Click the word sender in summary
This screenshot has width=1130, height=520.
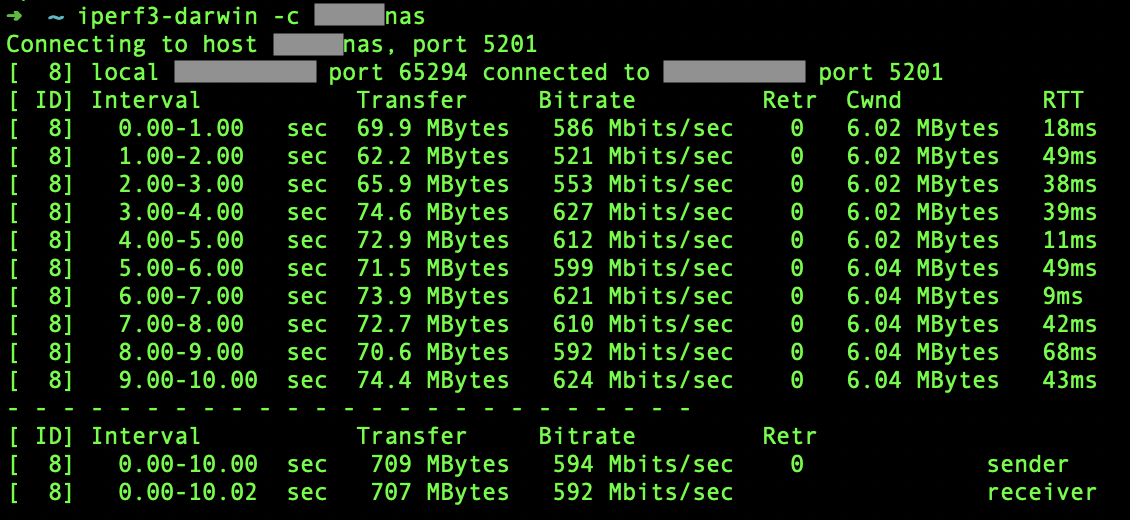(1027, 464)
